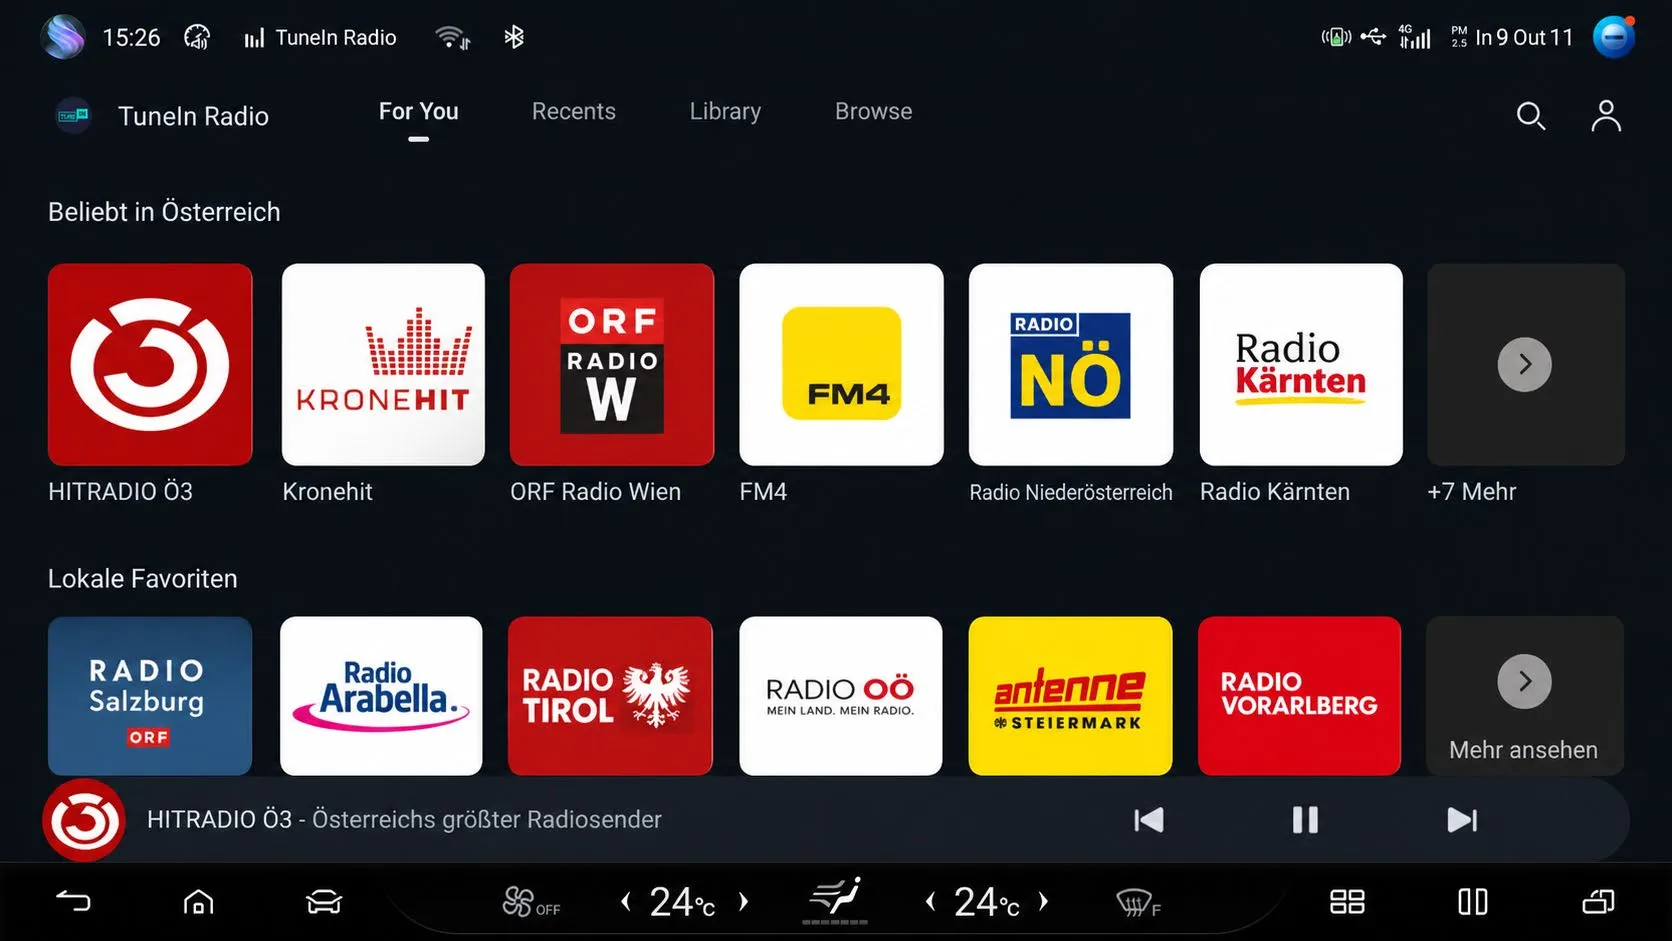Open Bluetooth status icon

click(514, 38)
